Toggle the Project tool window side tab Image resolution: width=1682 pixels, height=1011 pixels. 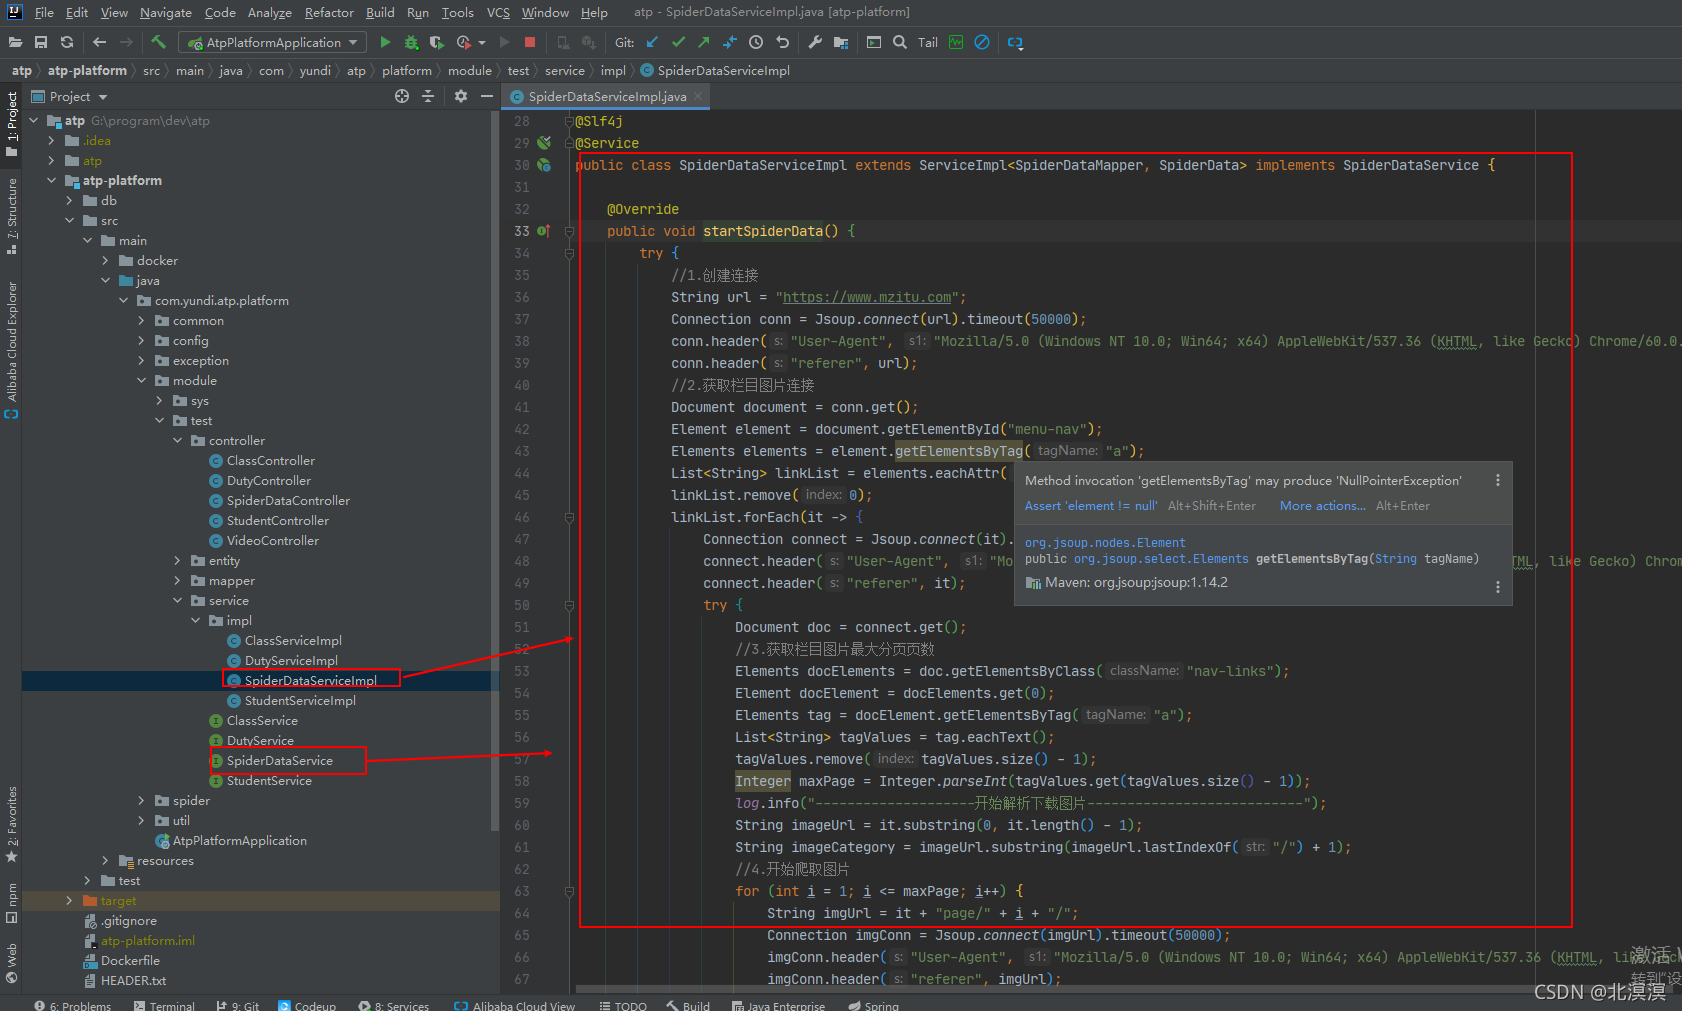(x=11, y=122)
